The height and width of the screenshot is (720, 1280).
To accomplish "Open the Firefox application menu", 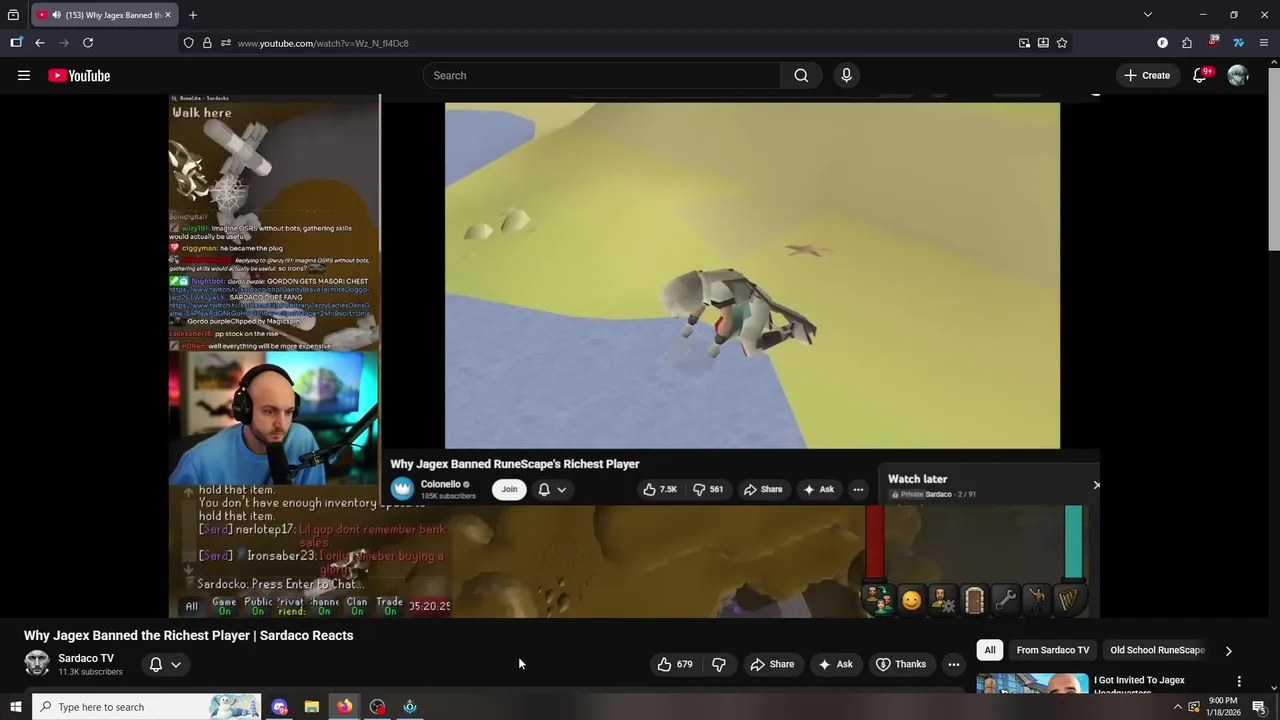I will coord(1264,43).
